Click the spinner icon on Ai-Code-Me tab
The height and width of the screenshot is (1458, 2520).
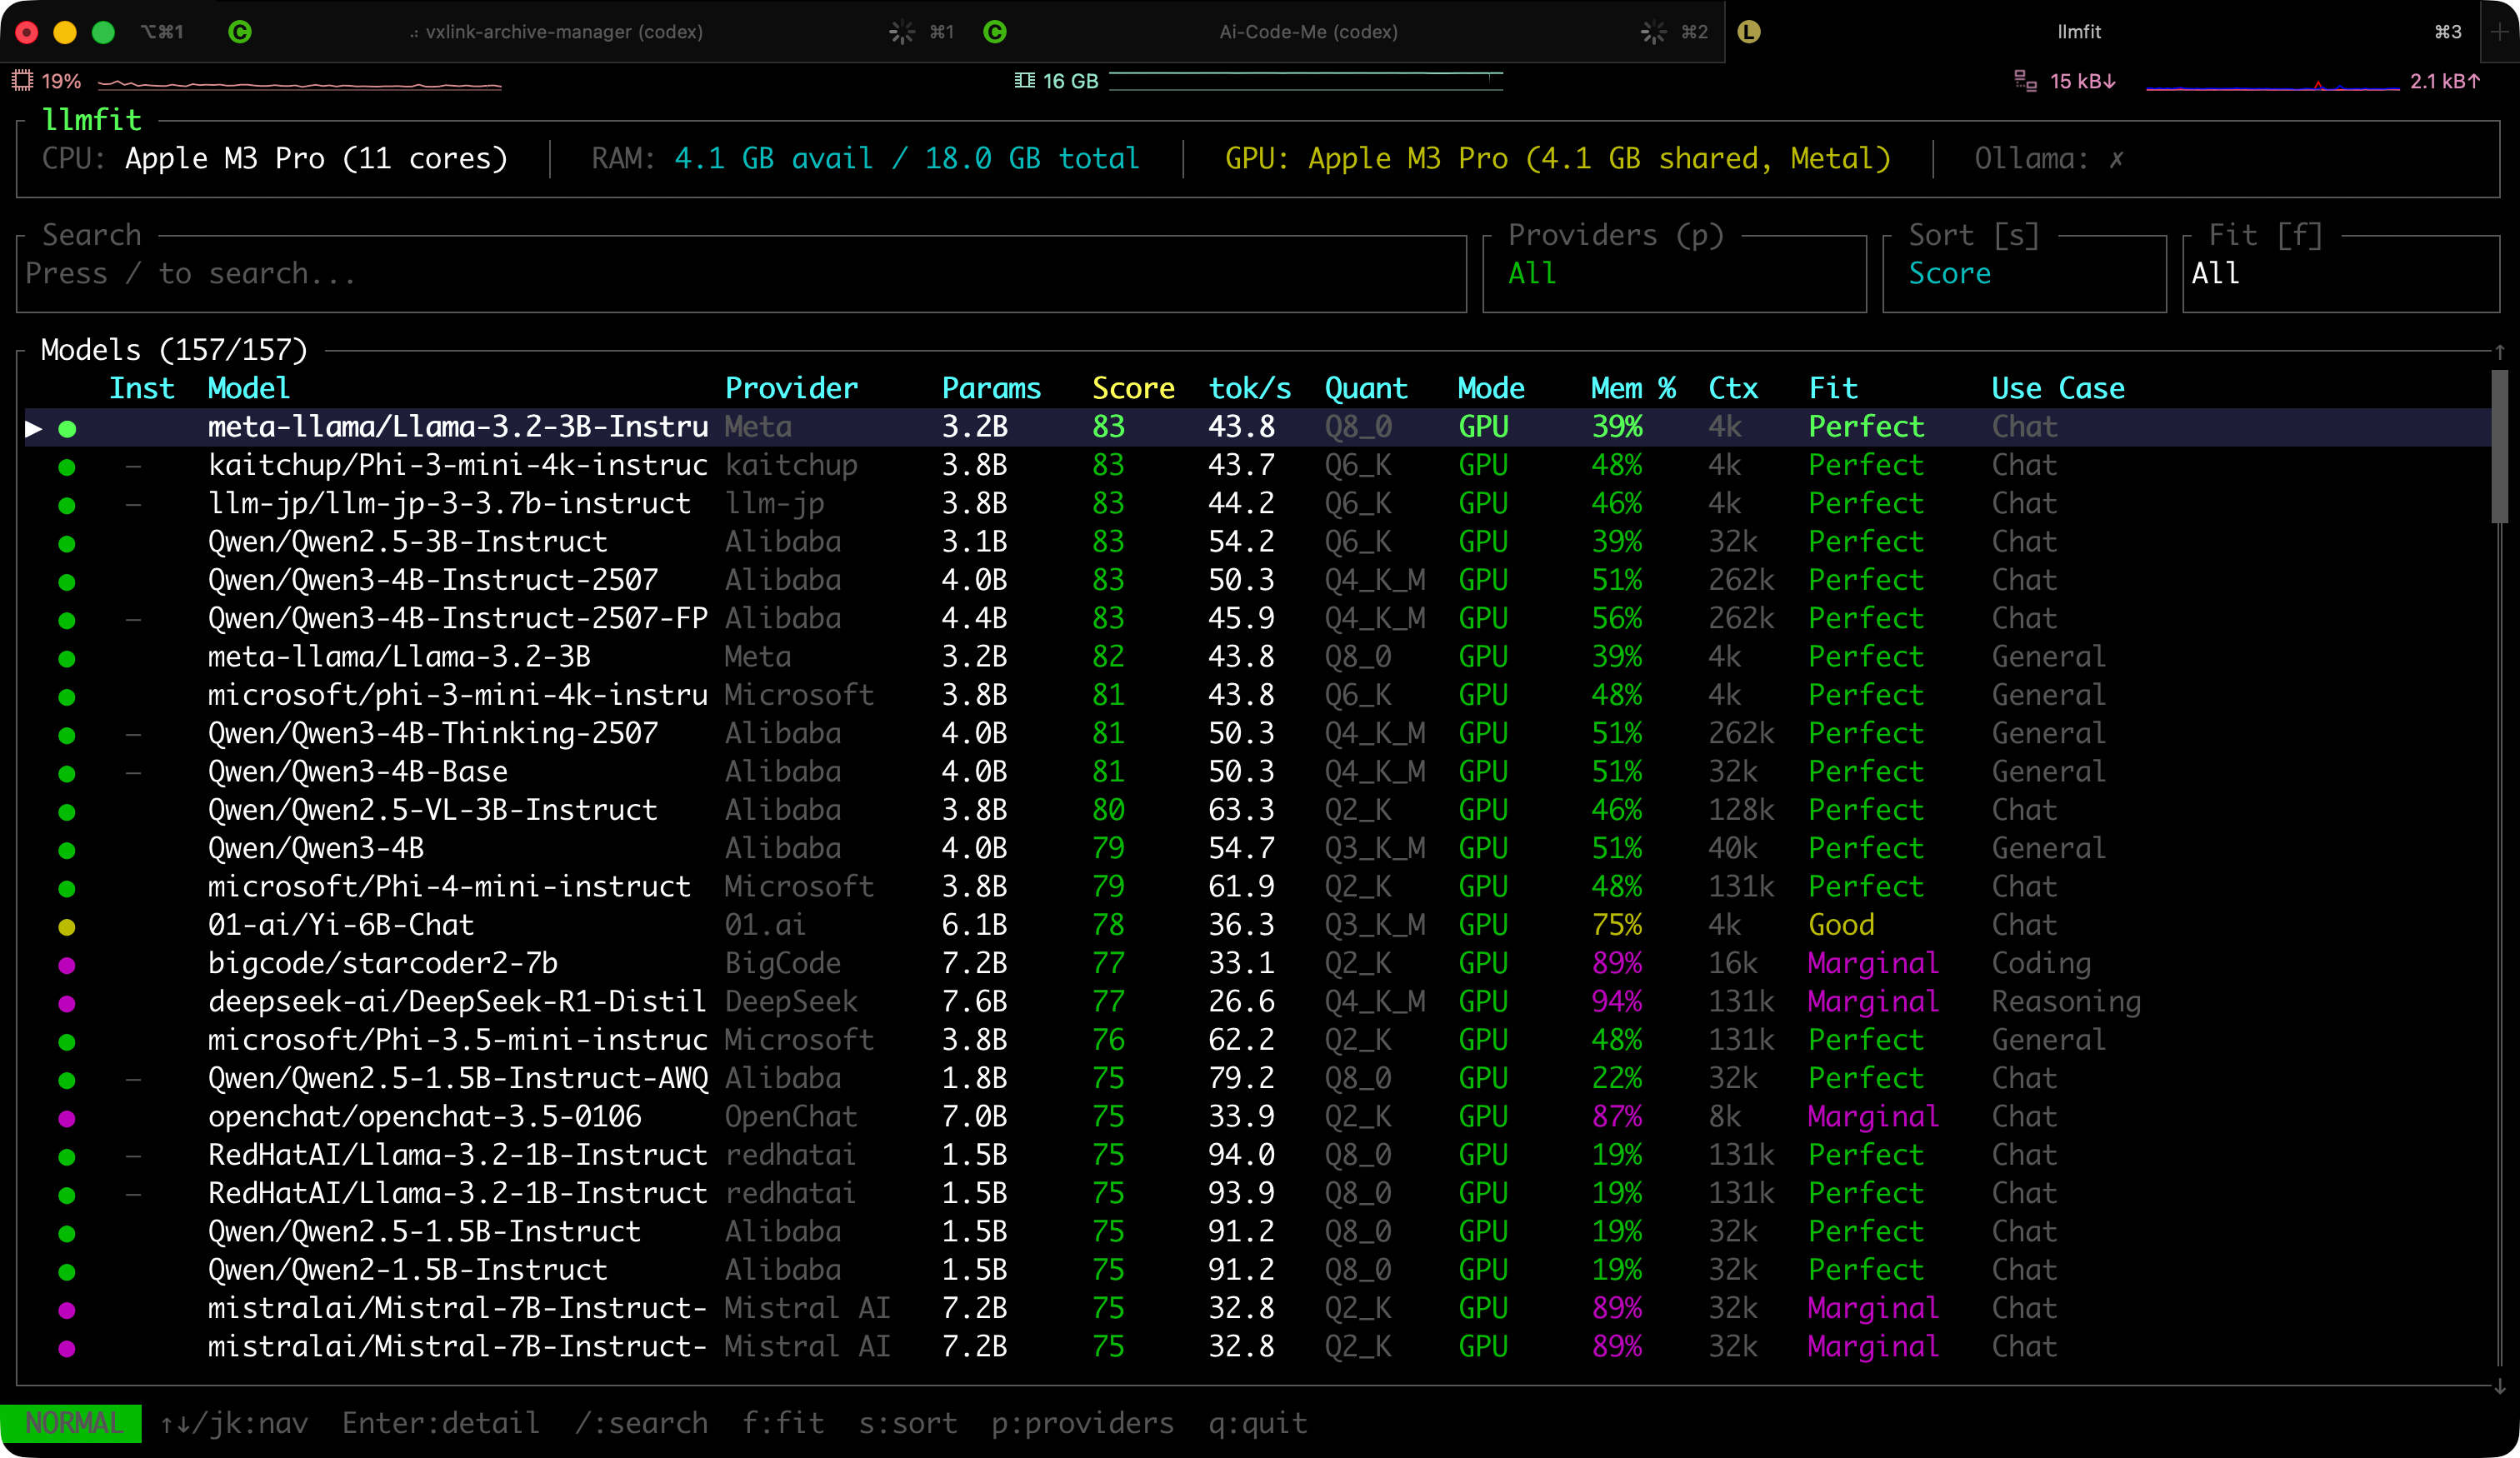(1654, 32)
